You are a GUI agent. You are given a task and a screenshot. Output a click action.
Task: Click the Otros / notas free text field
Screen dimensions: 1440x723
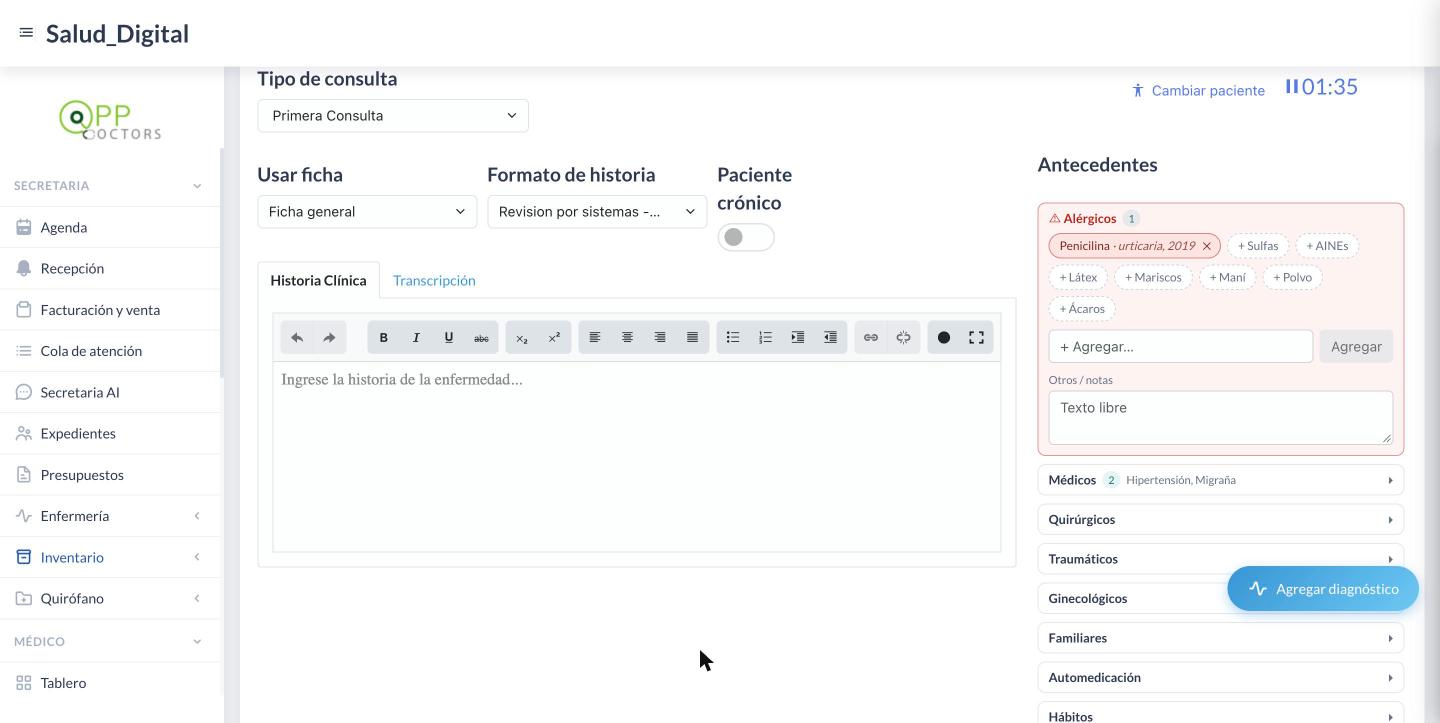(x=1221, y=417)
